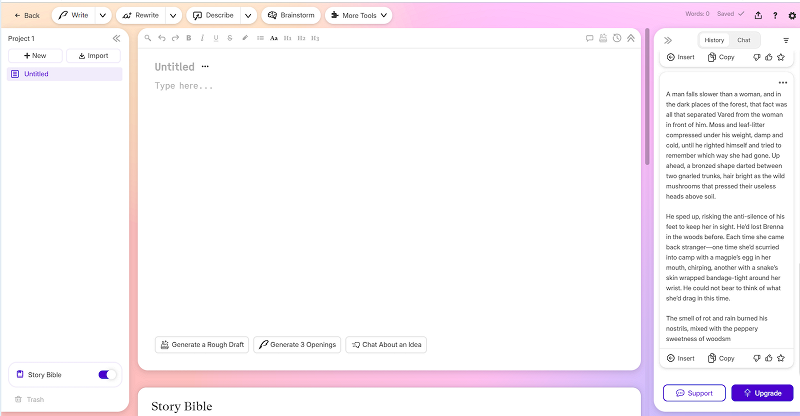Click the Write button

pos(73,15)
